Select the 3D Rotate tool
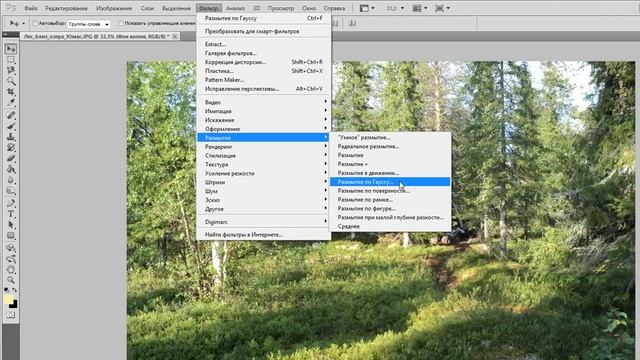 coord(11,248)
